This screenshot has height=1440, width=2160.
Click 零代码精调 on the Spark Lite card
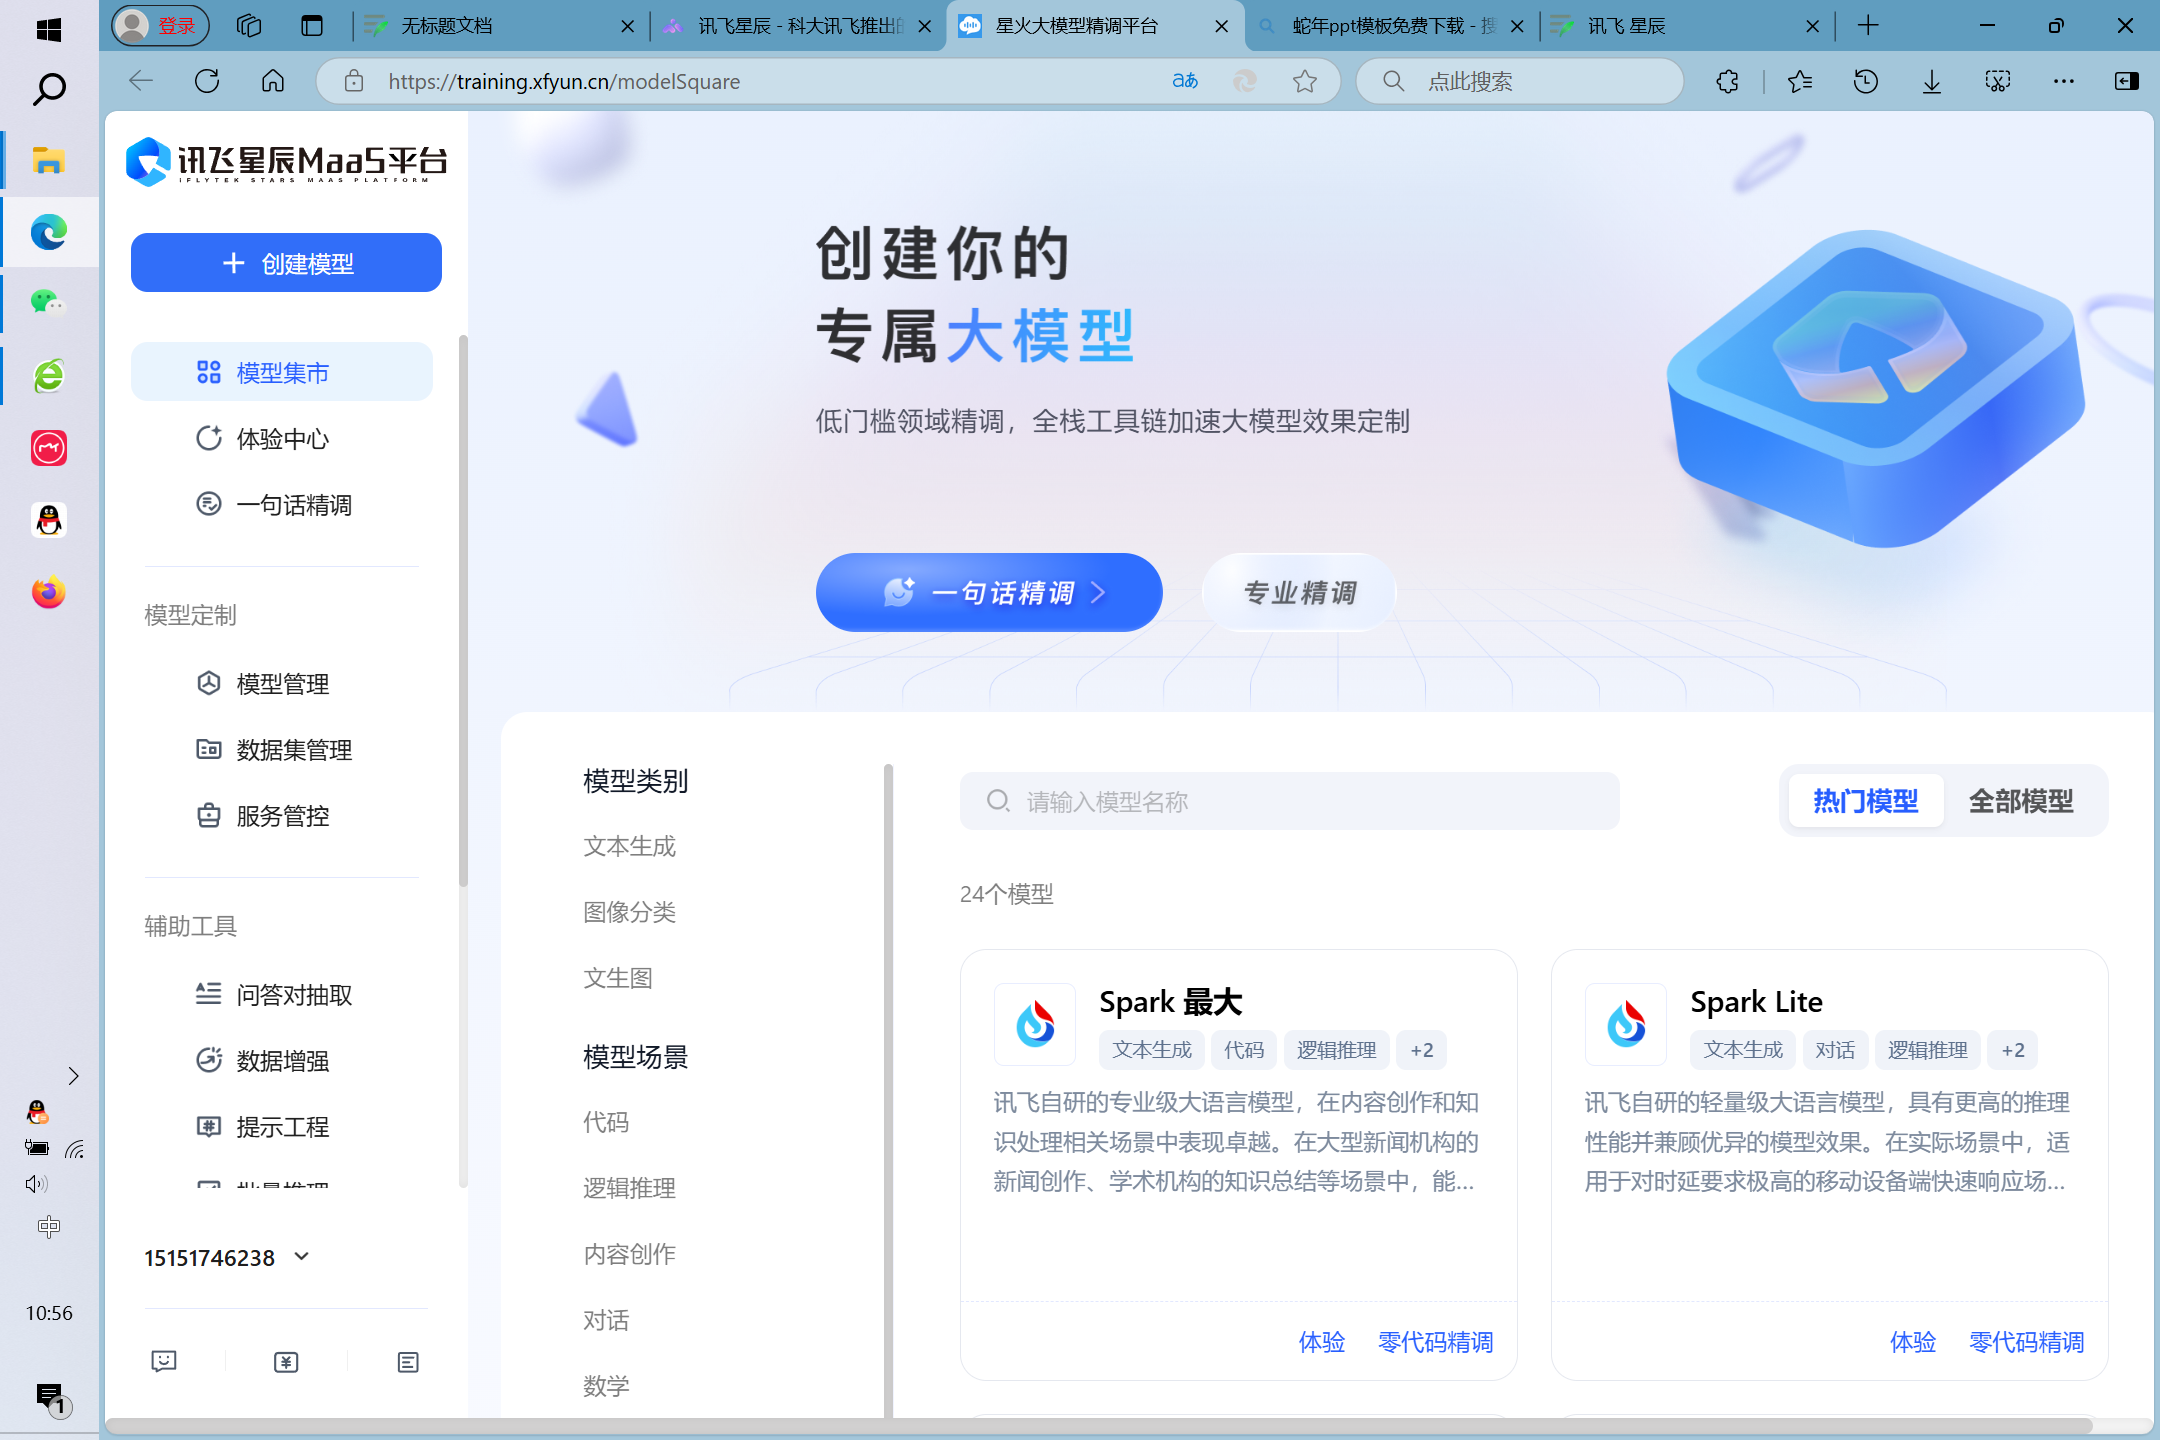pos(2027,1342)
